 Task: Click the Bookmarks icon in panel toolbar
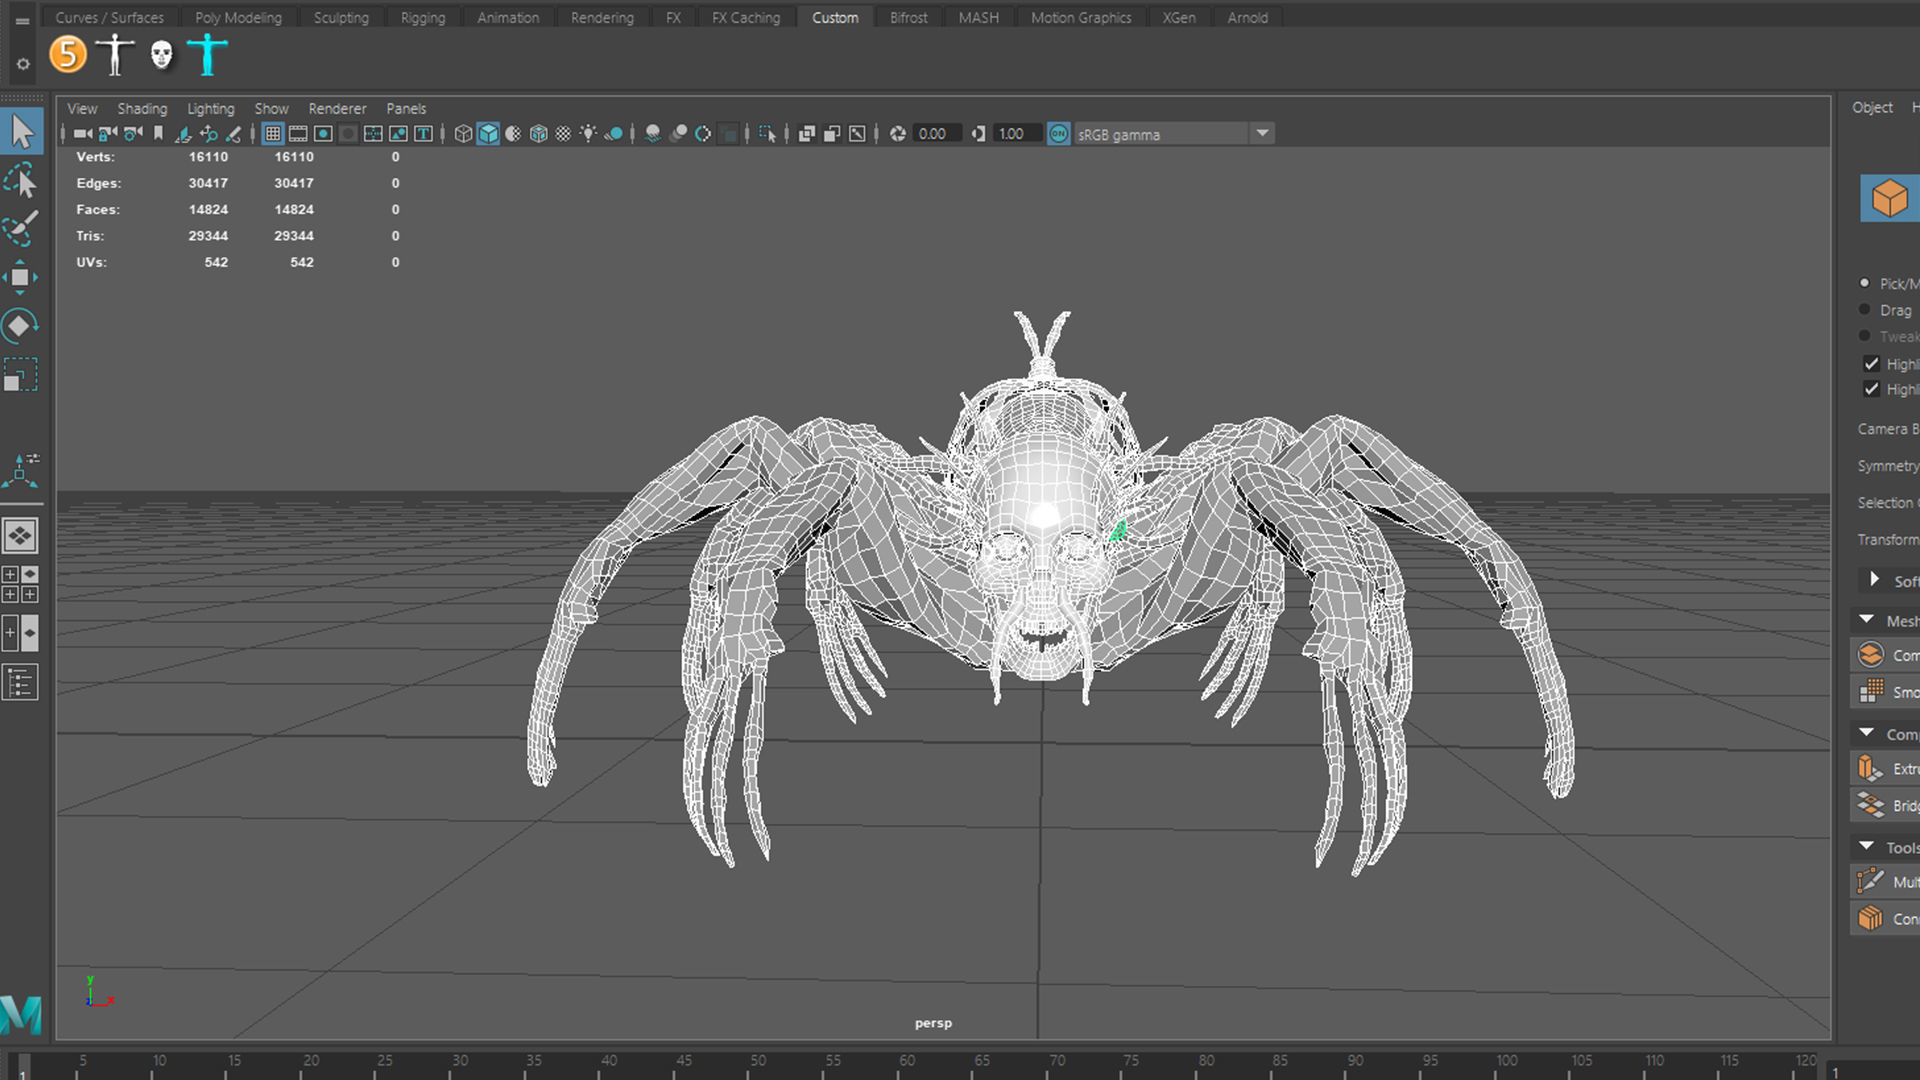coord(158,134)
